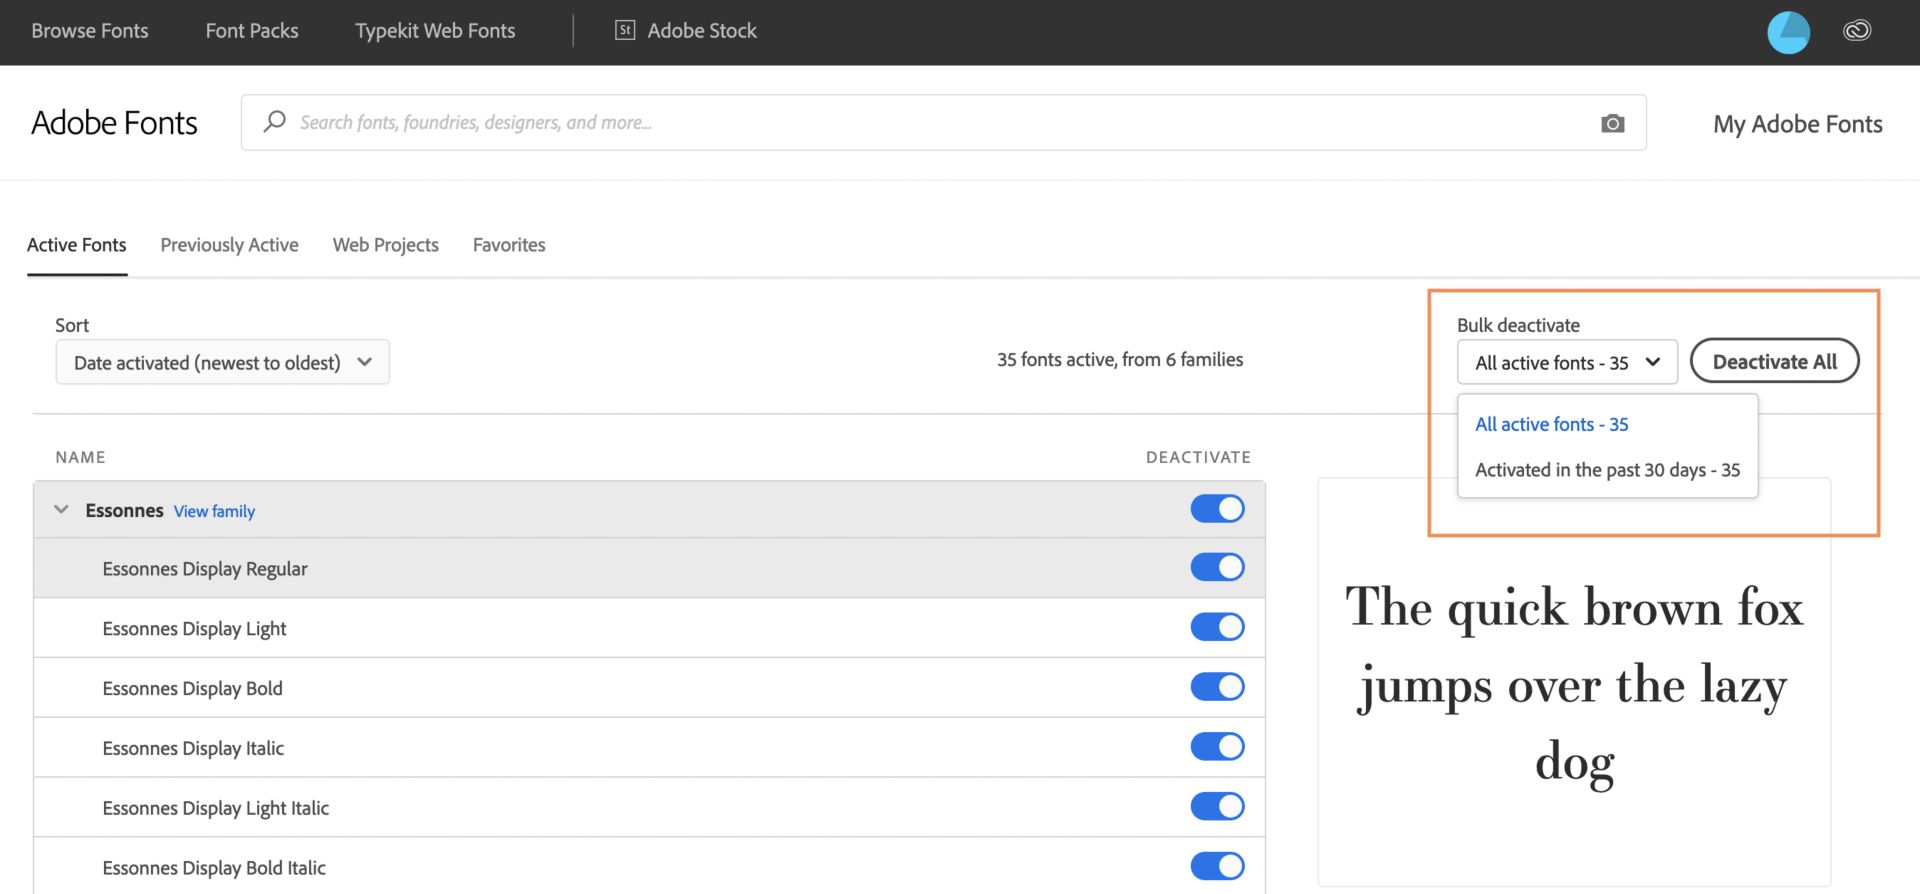Choose Activated in the past 30 days option
The image size is (1920, 894).
tap(1607, 470)
